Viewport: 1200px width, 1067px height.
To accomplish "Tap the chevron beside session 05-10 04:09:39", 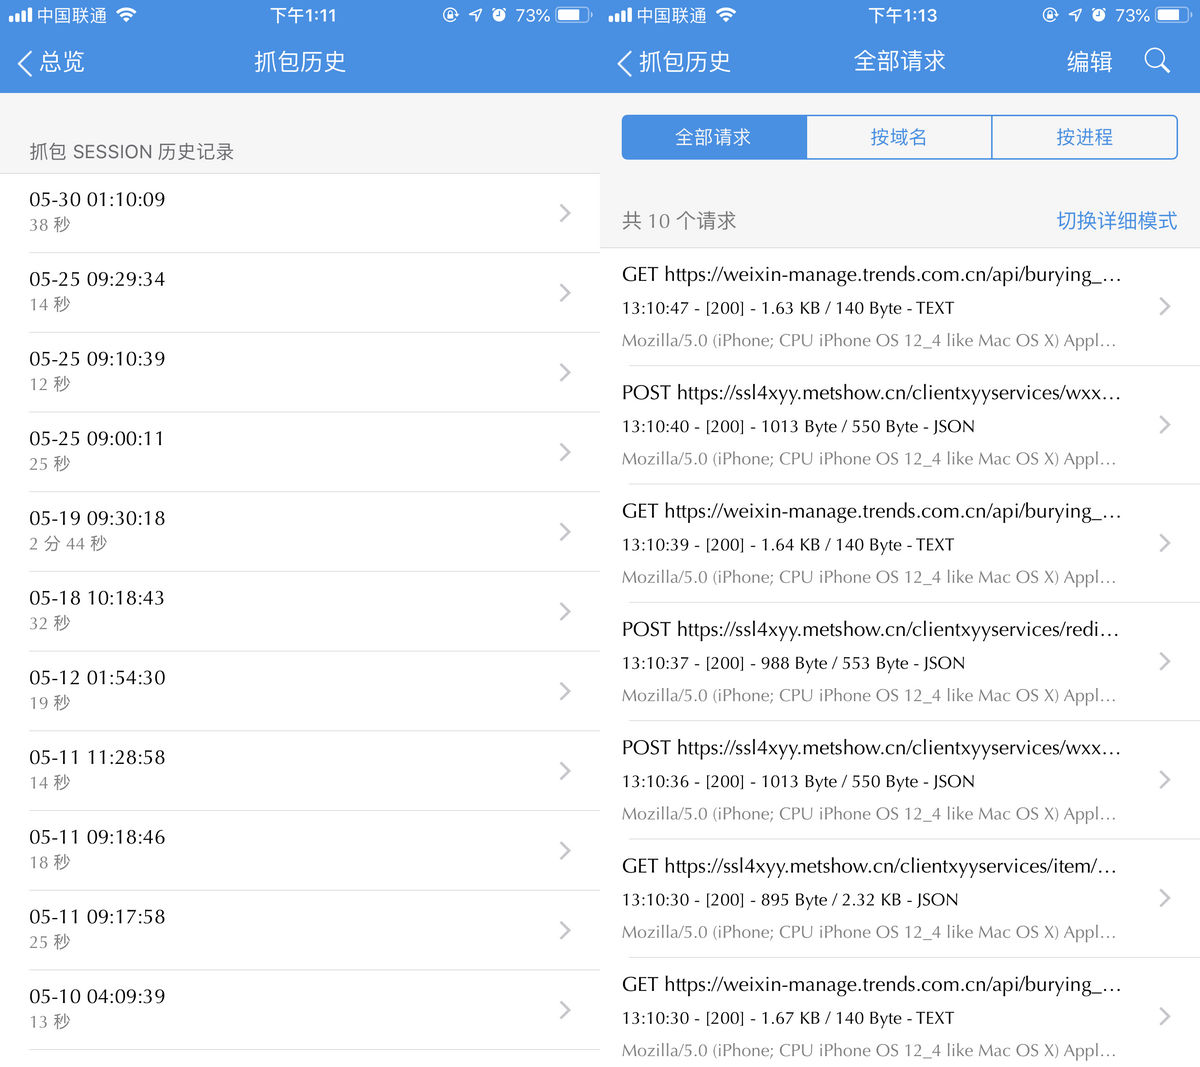I will 565,1010.
